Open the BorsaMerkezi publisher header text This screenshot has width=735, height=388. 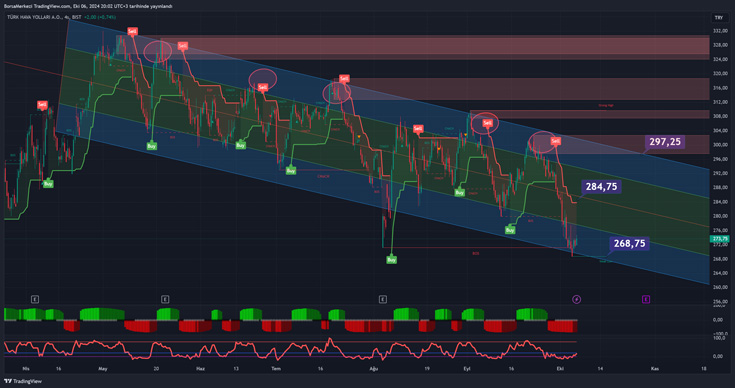(x=88, y=6)
